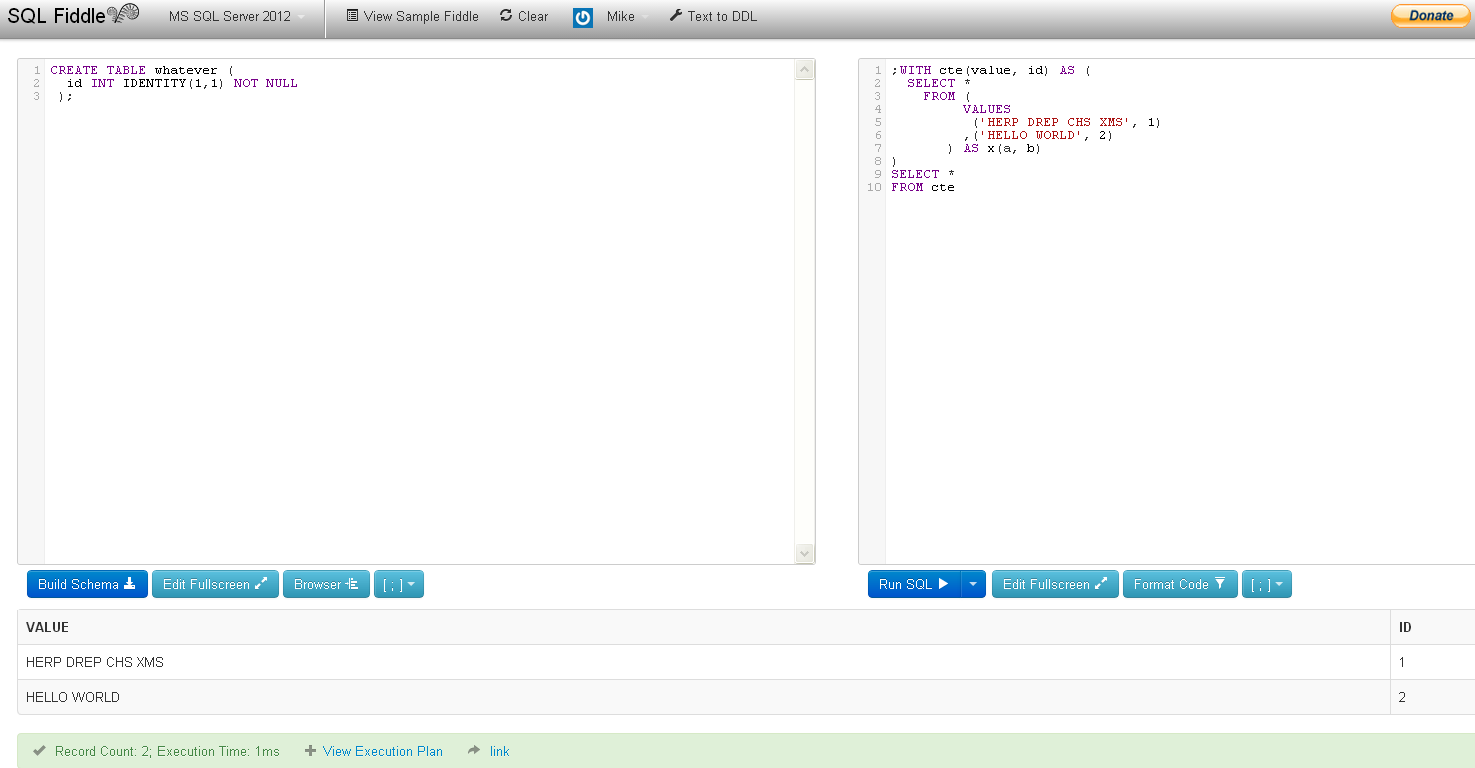The image size is (1475, 768).
Task: Click the Build Schema button
Action: point(87,584)
